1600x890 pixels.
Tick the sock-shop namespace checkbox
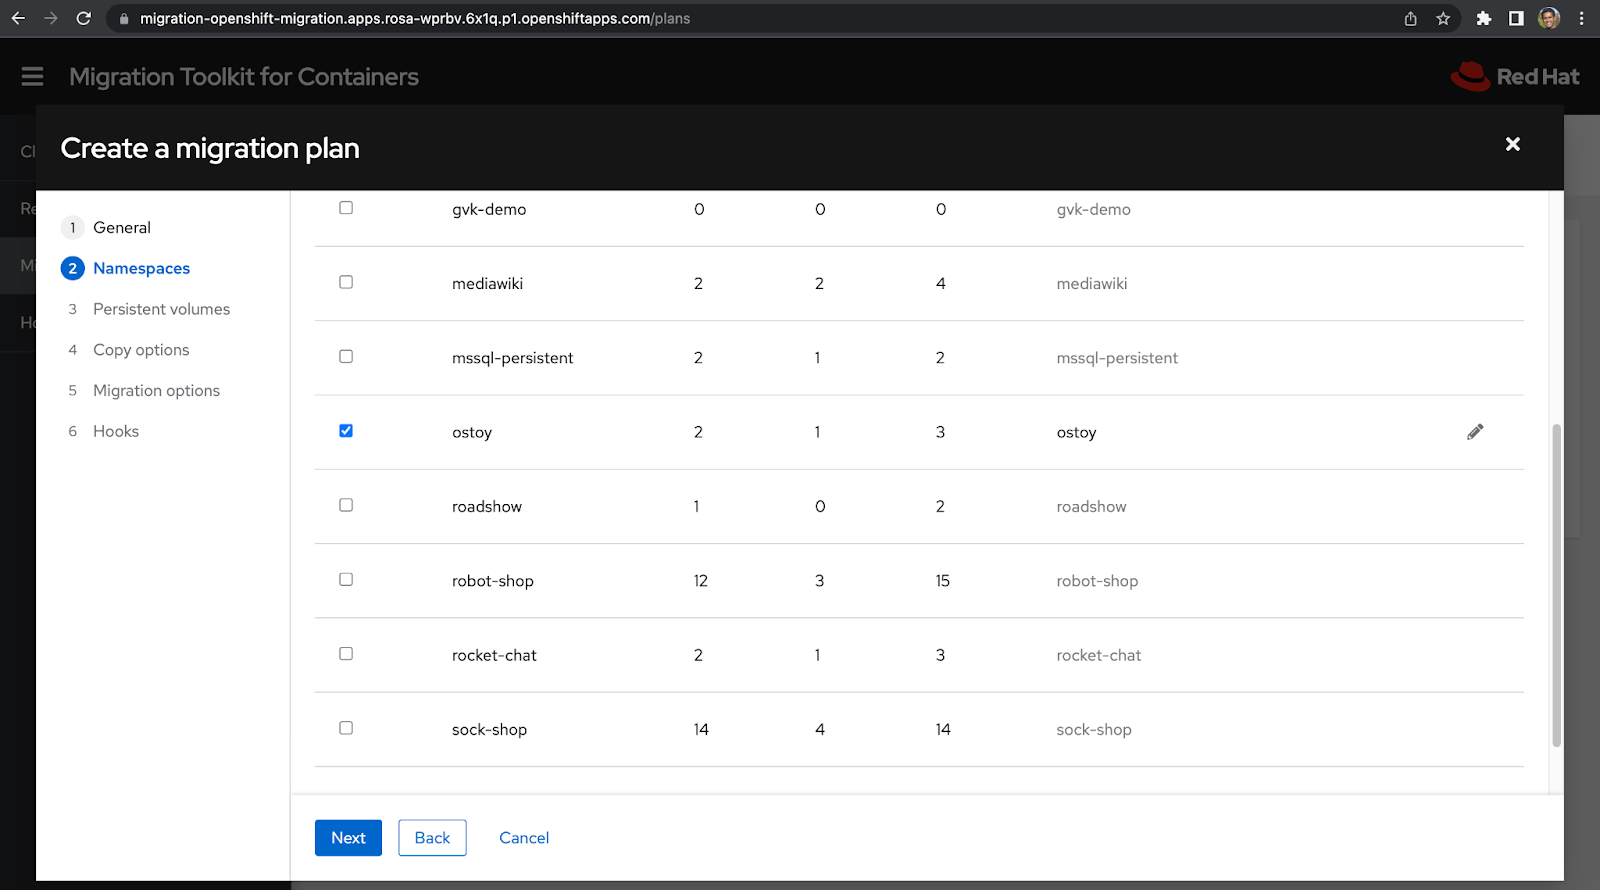pyautogui.click(x=346, y=728)
